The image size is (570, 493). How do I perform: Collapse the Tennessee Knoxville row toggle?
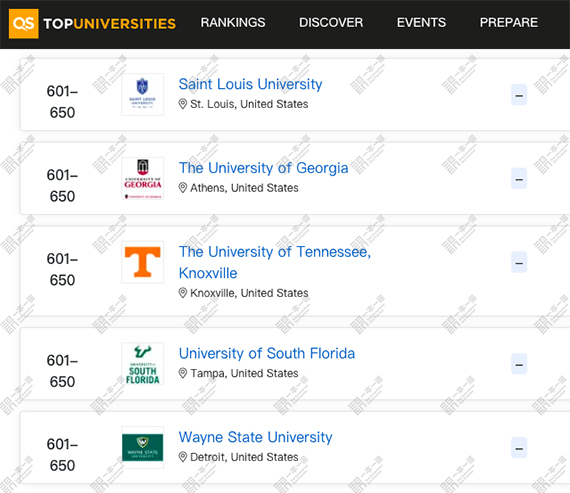point(519,262)
